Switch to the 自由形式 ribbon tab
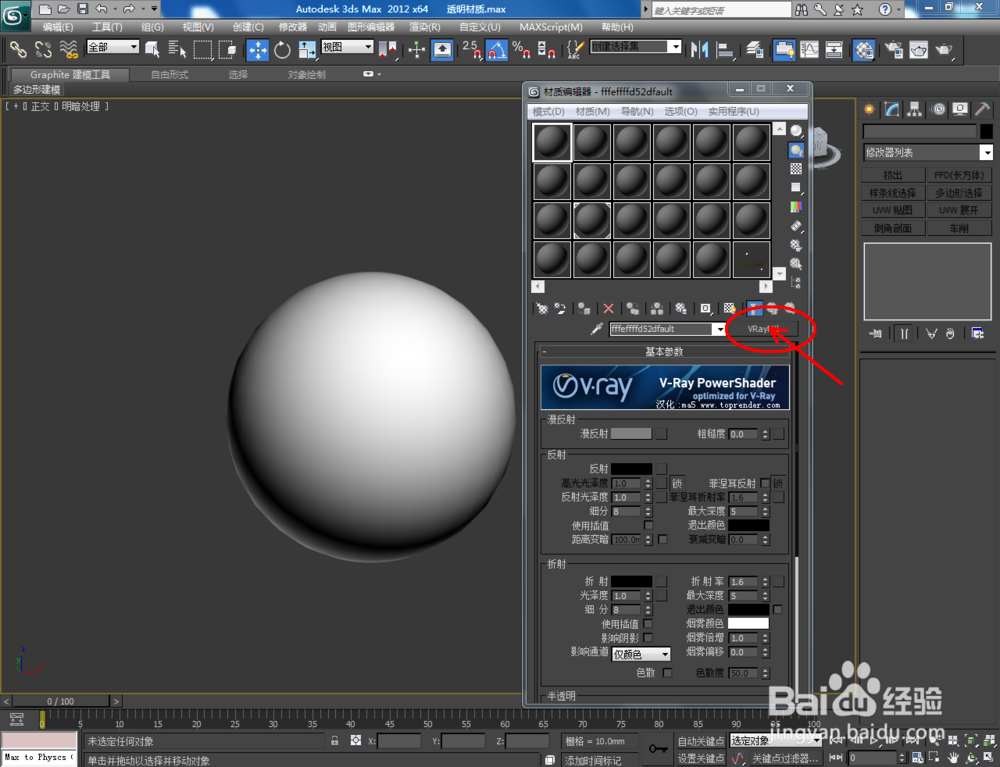Viewport: 1000px width, 767px height. click(x=170, y=75)
